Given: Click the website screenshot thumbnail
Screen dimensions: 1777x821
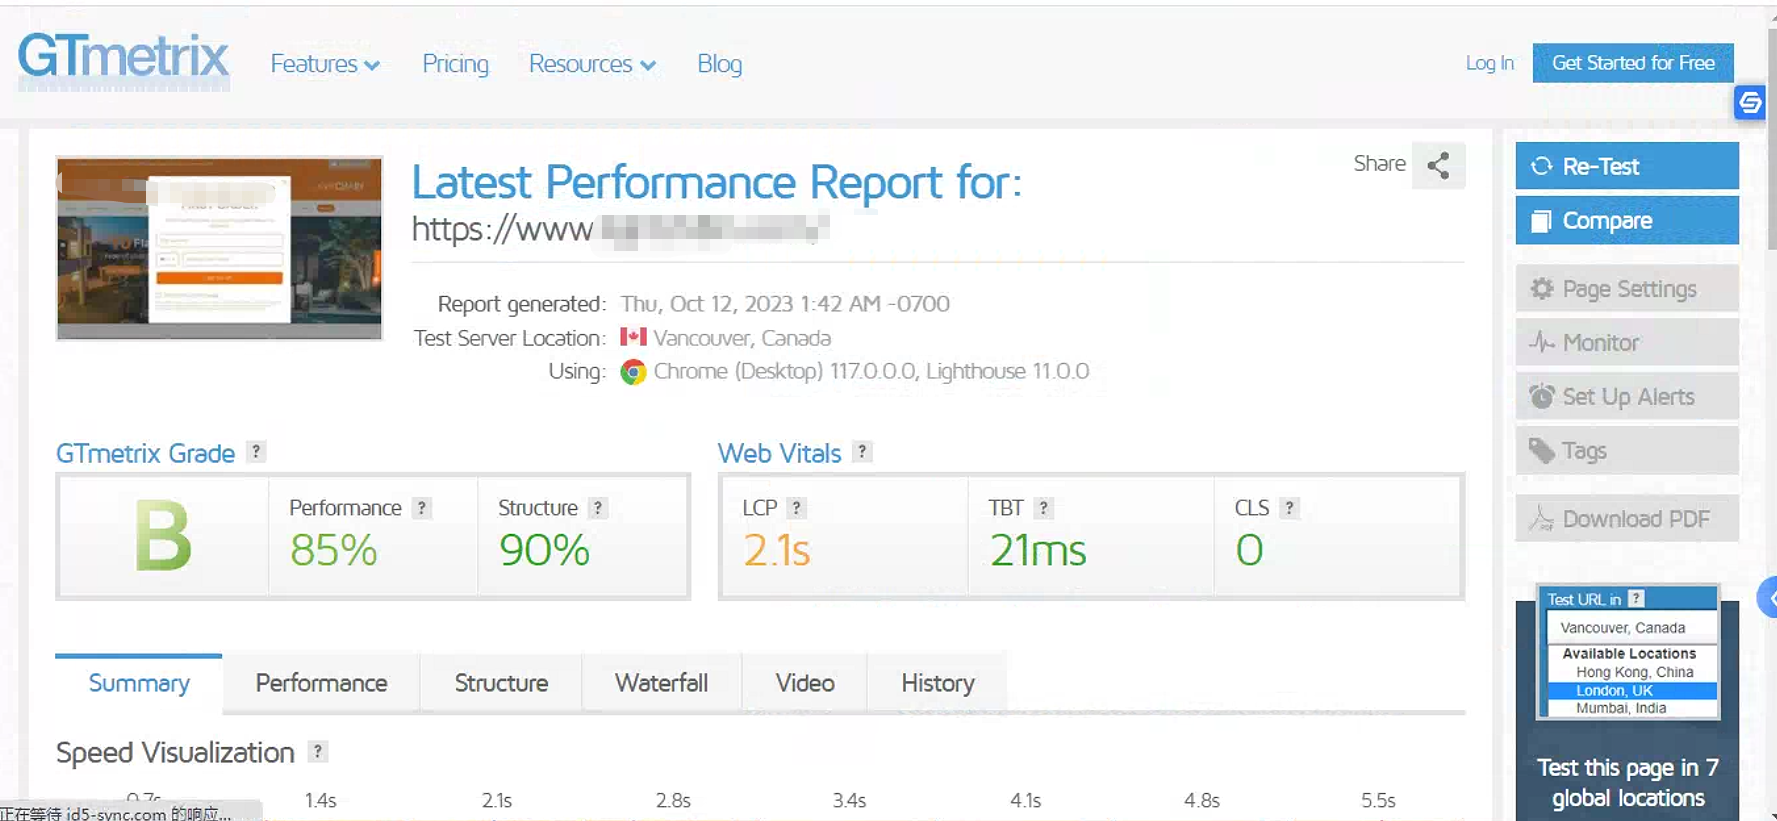Looking at the screenshot, I should click(x=219, y=248).
